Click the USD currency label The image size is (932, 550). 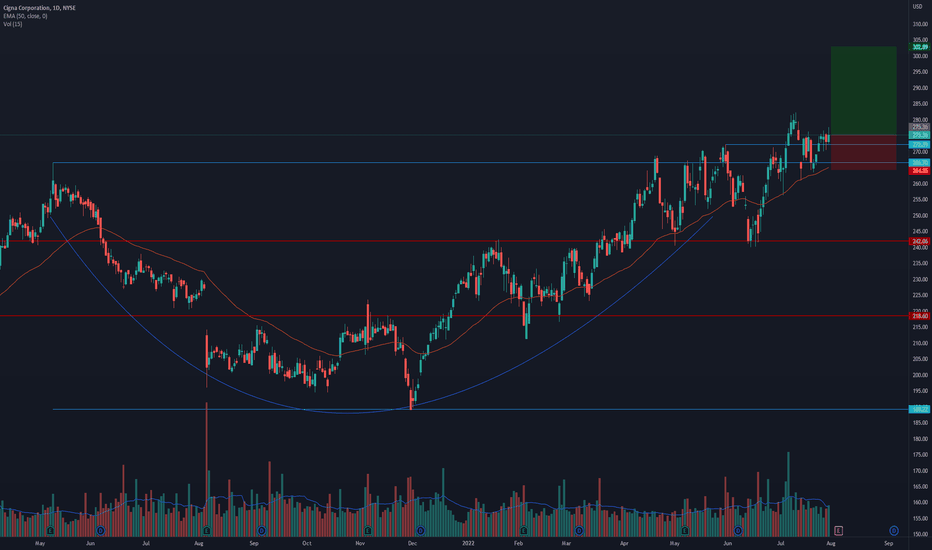coord(918,7)
